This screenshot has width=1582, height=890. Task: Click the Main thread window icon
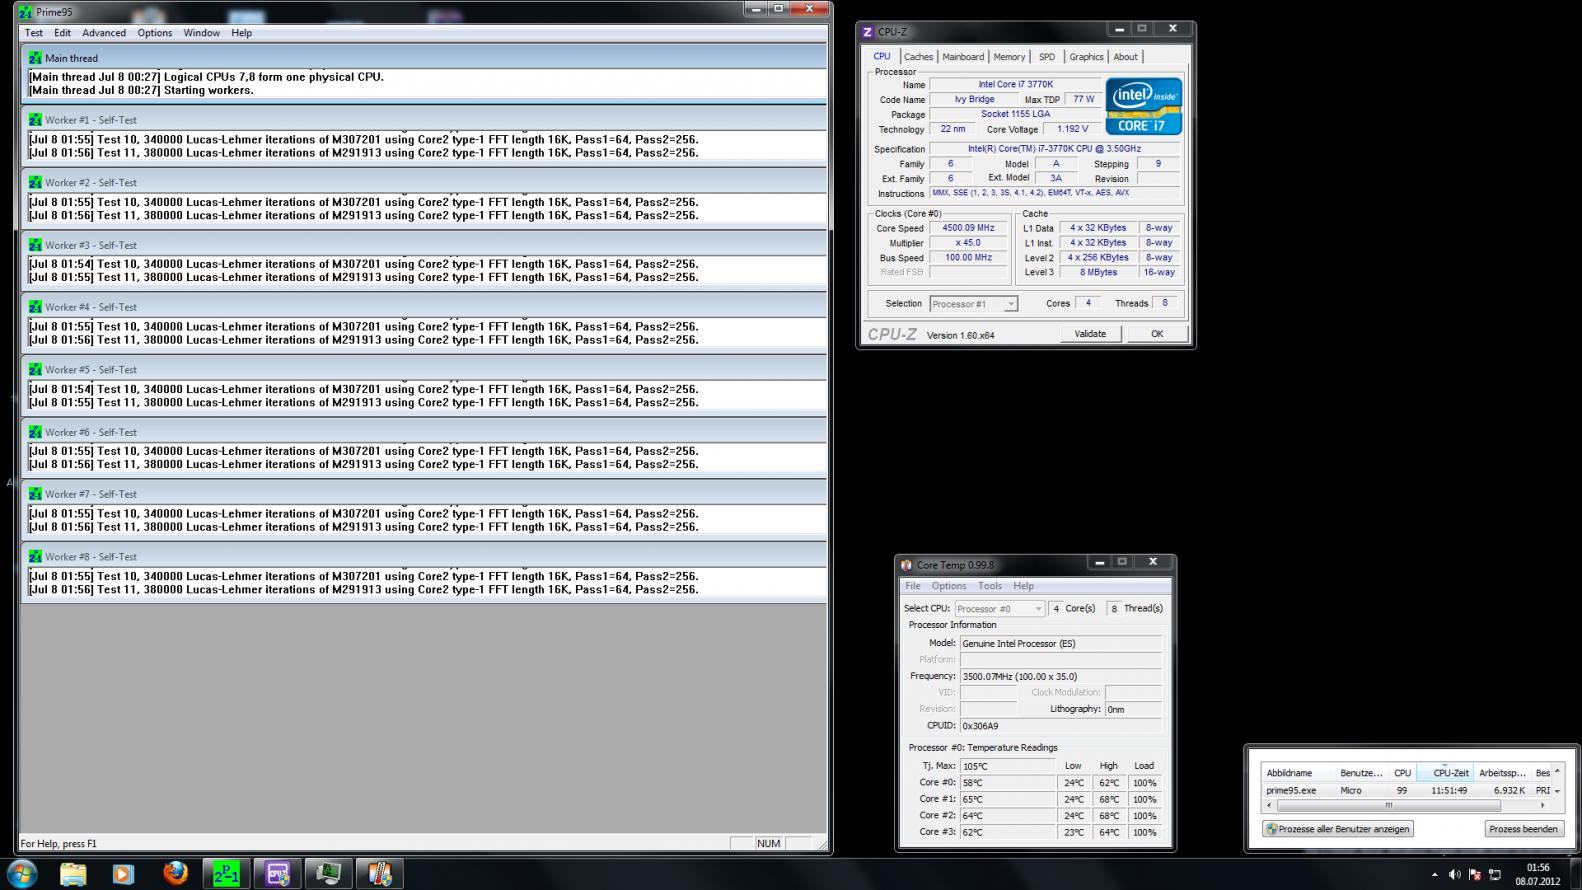(36, 58)
